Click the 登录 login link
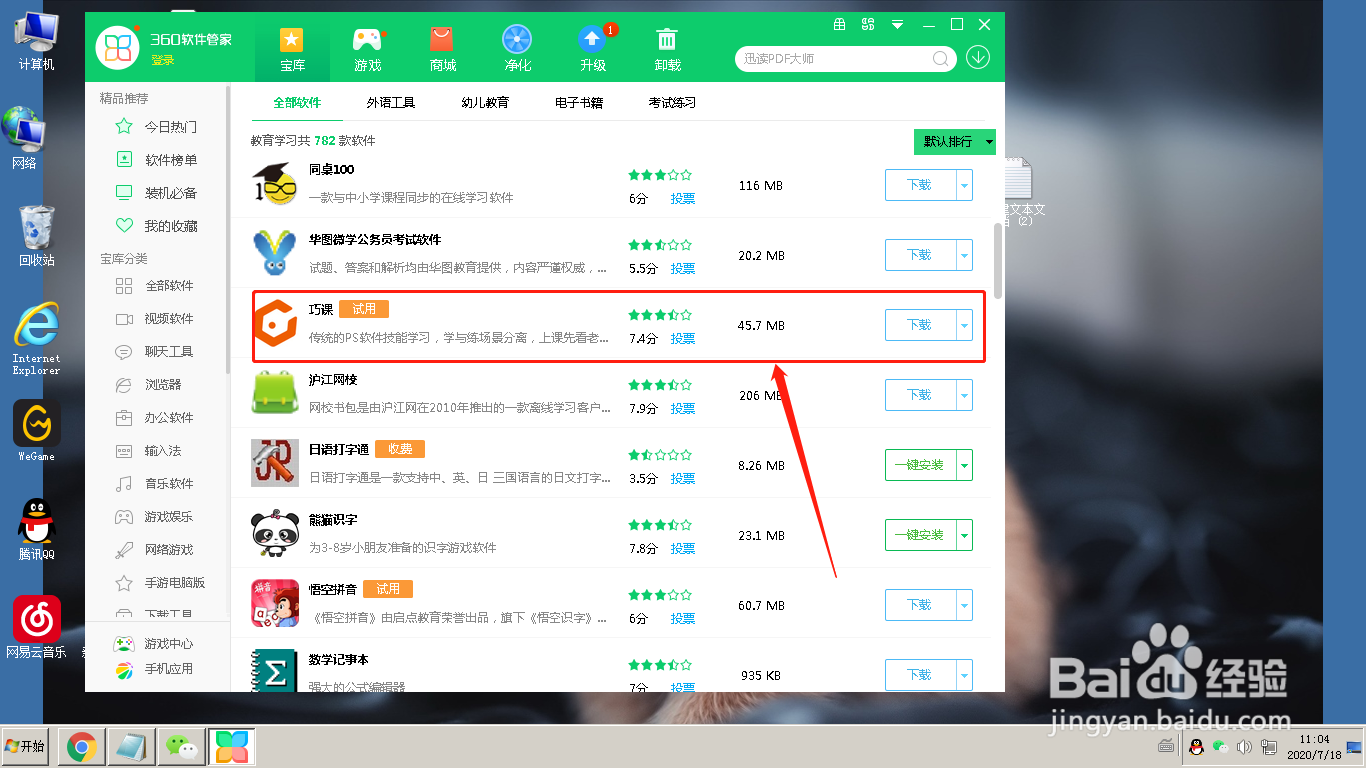This screenshot has height=768, width=1366. [x=163, y=61]
